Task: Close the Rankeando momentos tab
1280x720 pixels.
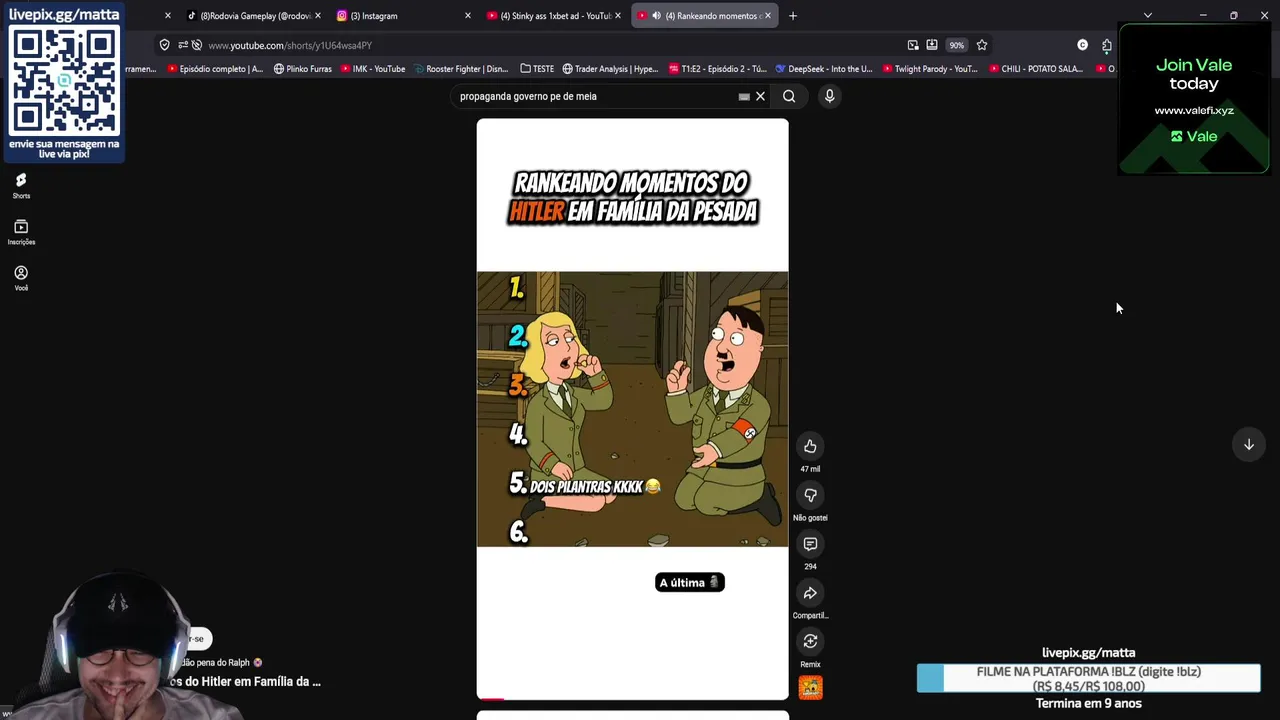Action: click(x=768, y=16)
